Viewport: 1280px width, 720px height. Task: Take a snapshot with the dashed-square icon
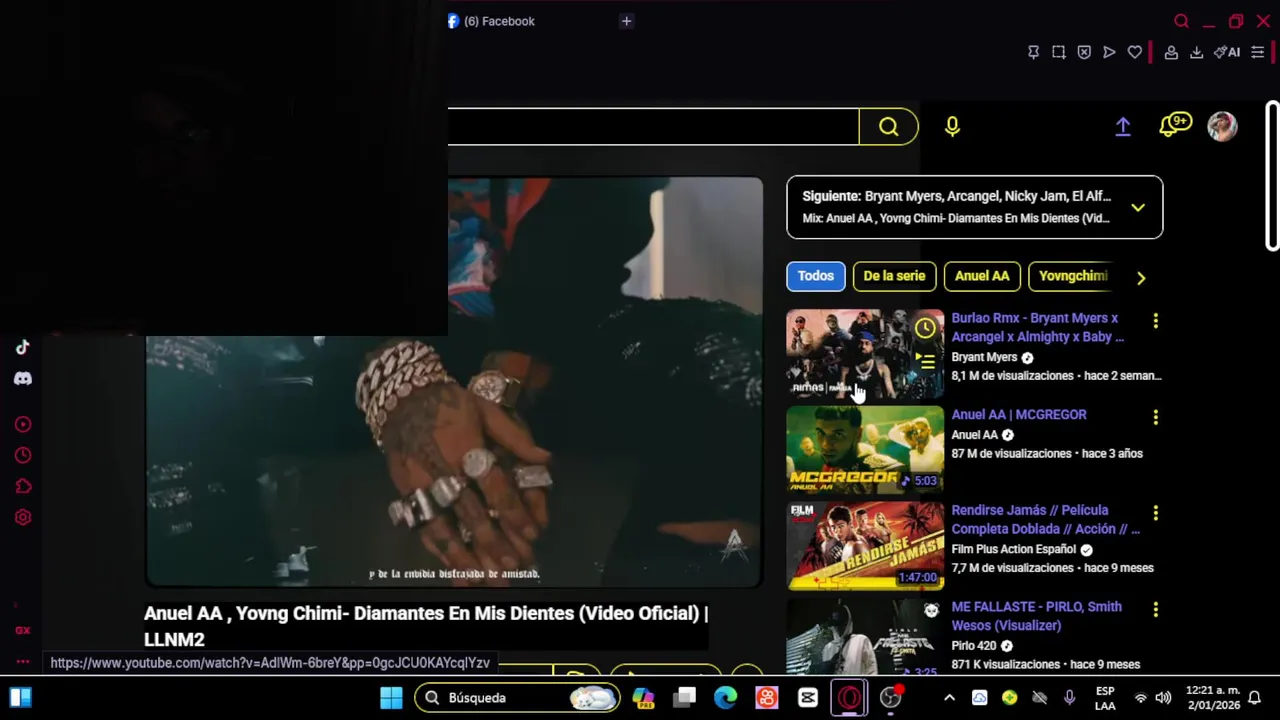(x=1058, y=52)
